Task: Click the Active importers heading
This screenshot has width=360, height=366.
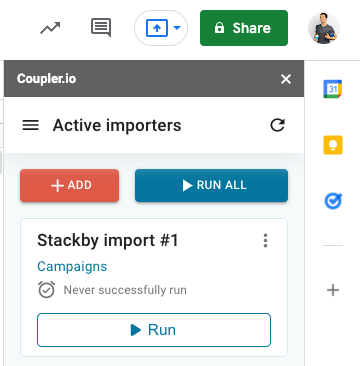Action: point(117,125)
